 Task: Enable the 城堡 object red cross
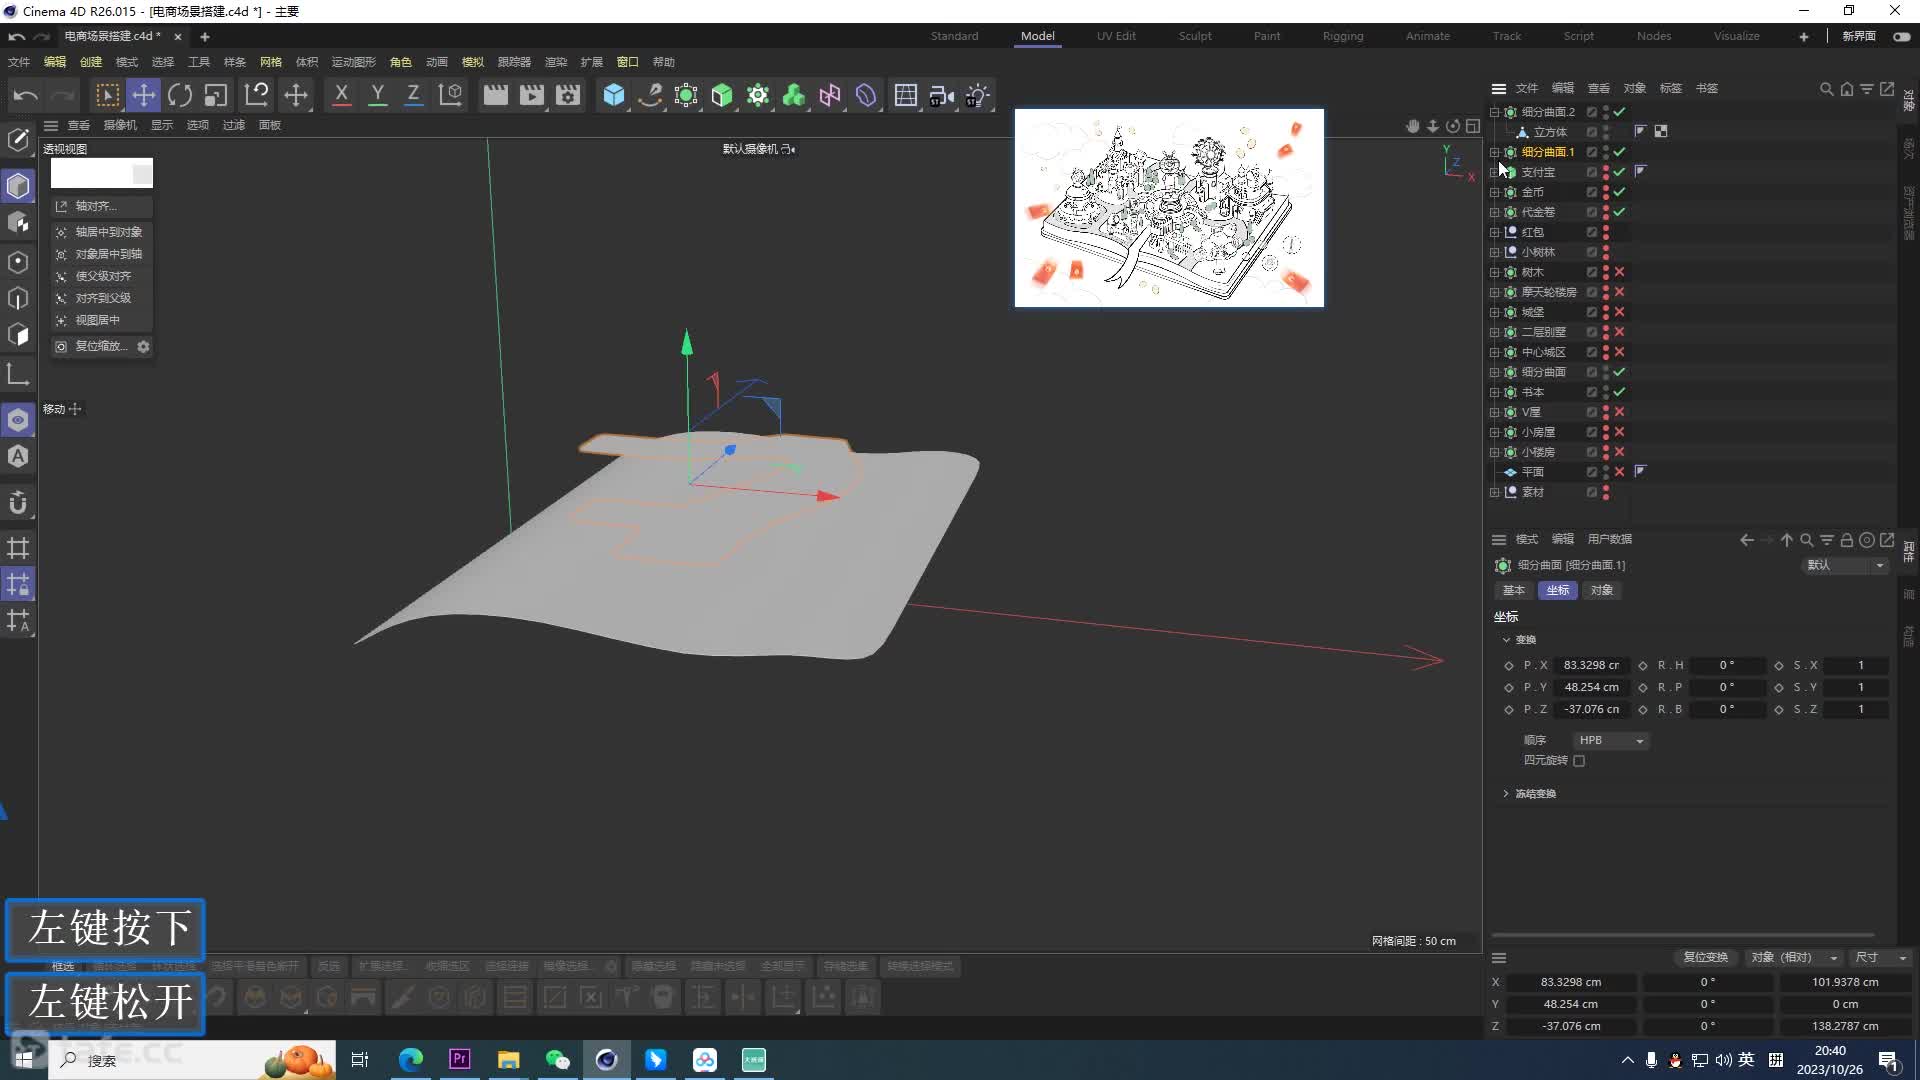pos(1619,312)
